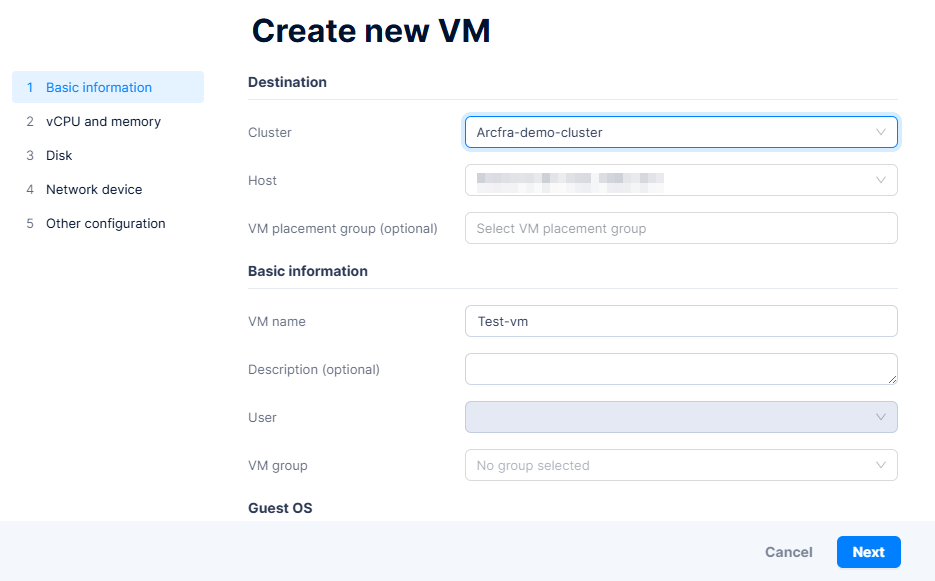Click the Description textarea resize handle

pos(892,379)
